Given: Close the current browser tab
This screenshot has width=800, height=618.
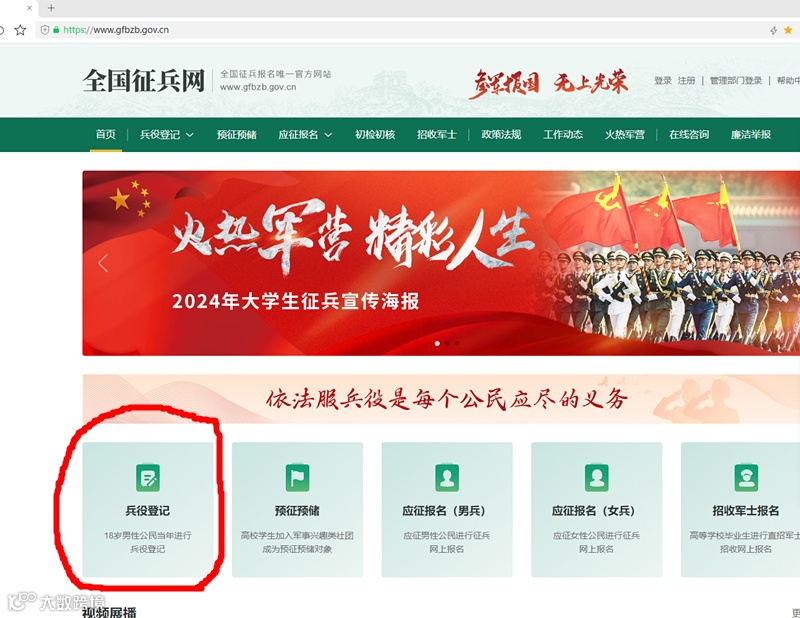Looking at the screenshot, I should 29,8.
